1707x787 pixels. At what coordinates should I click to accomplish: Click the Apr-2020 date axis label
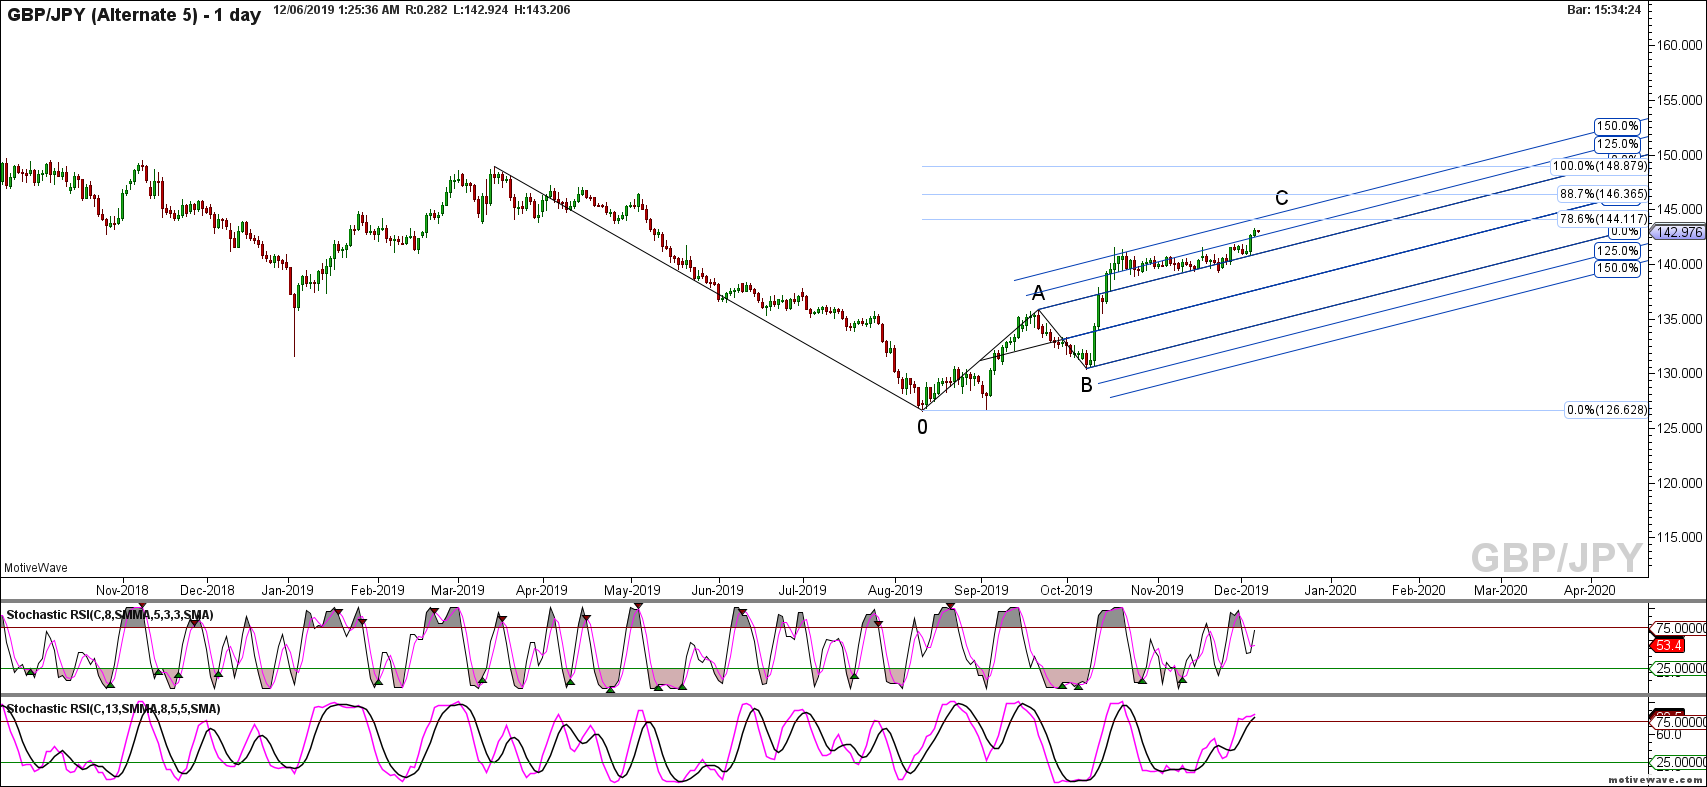tap(1589, 590)
